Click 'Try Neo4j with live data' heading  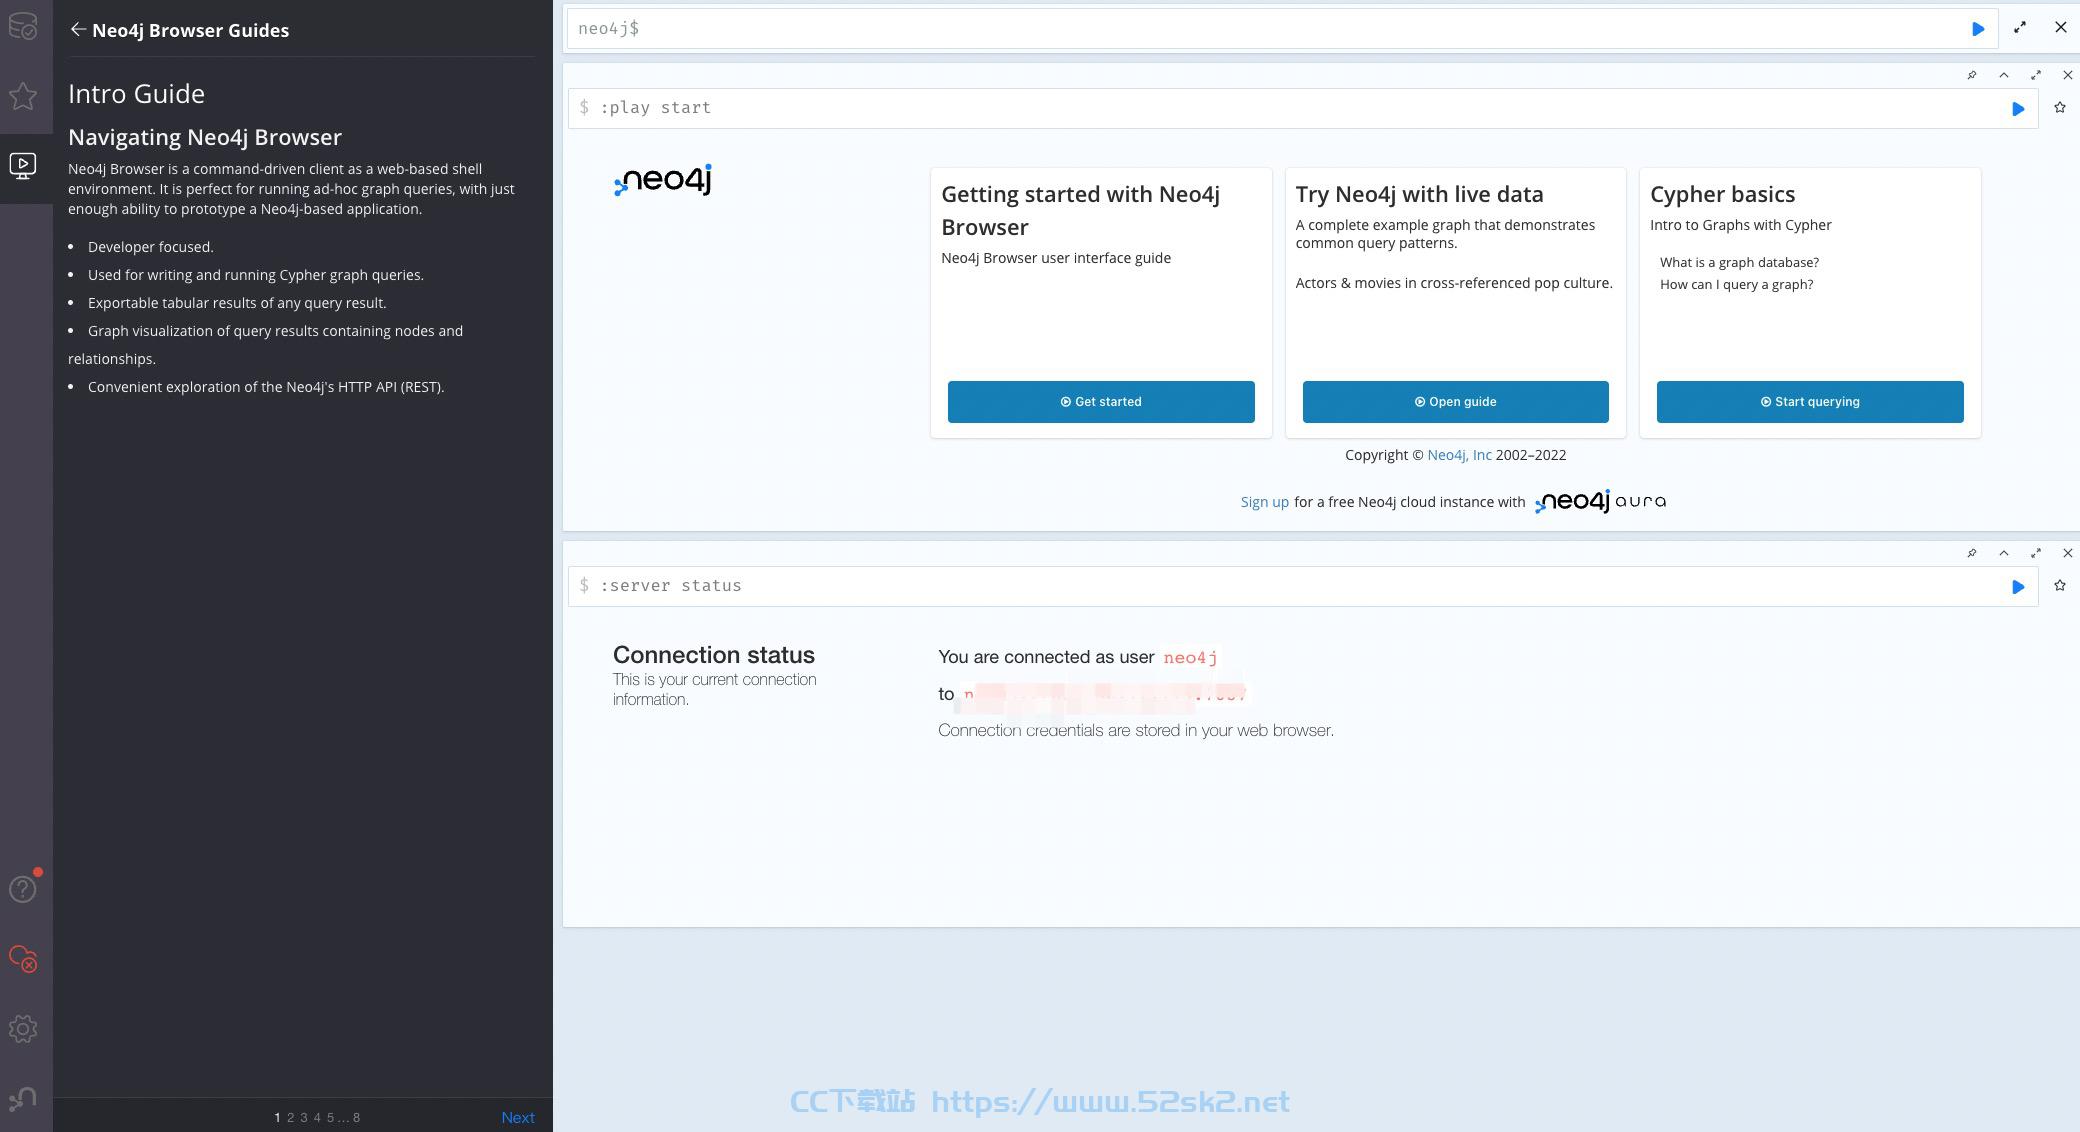(x=1419, y=195)
